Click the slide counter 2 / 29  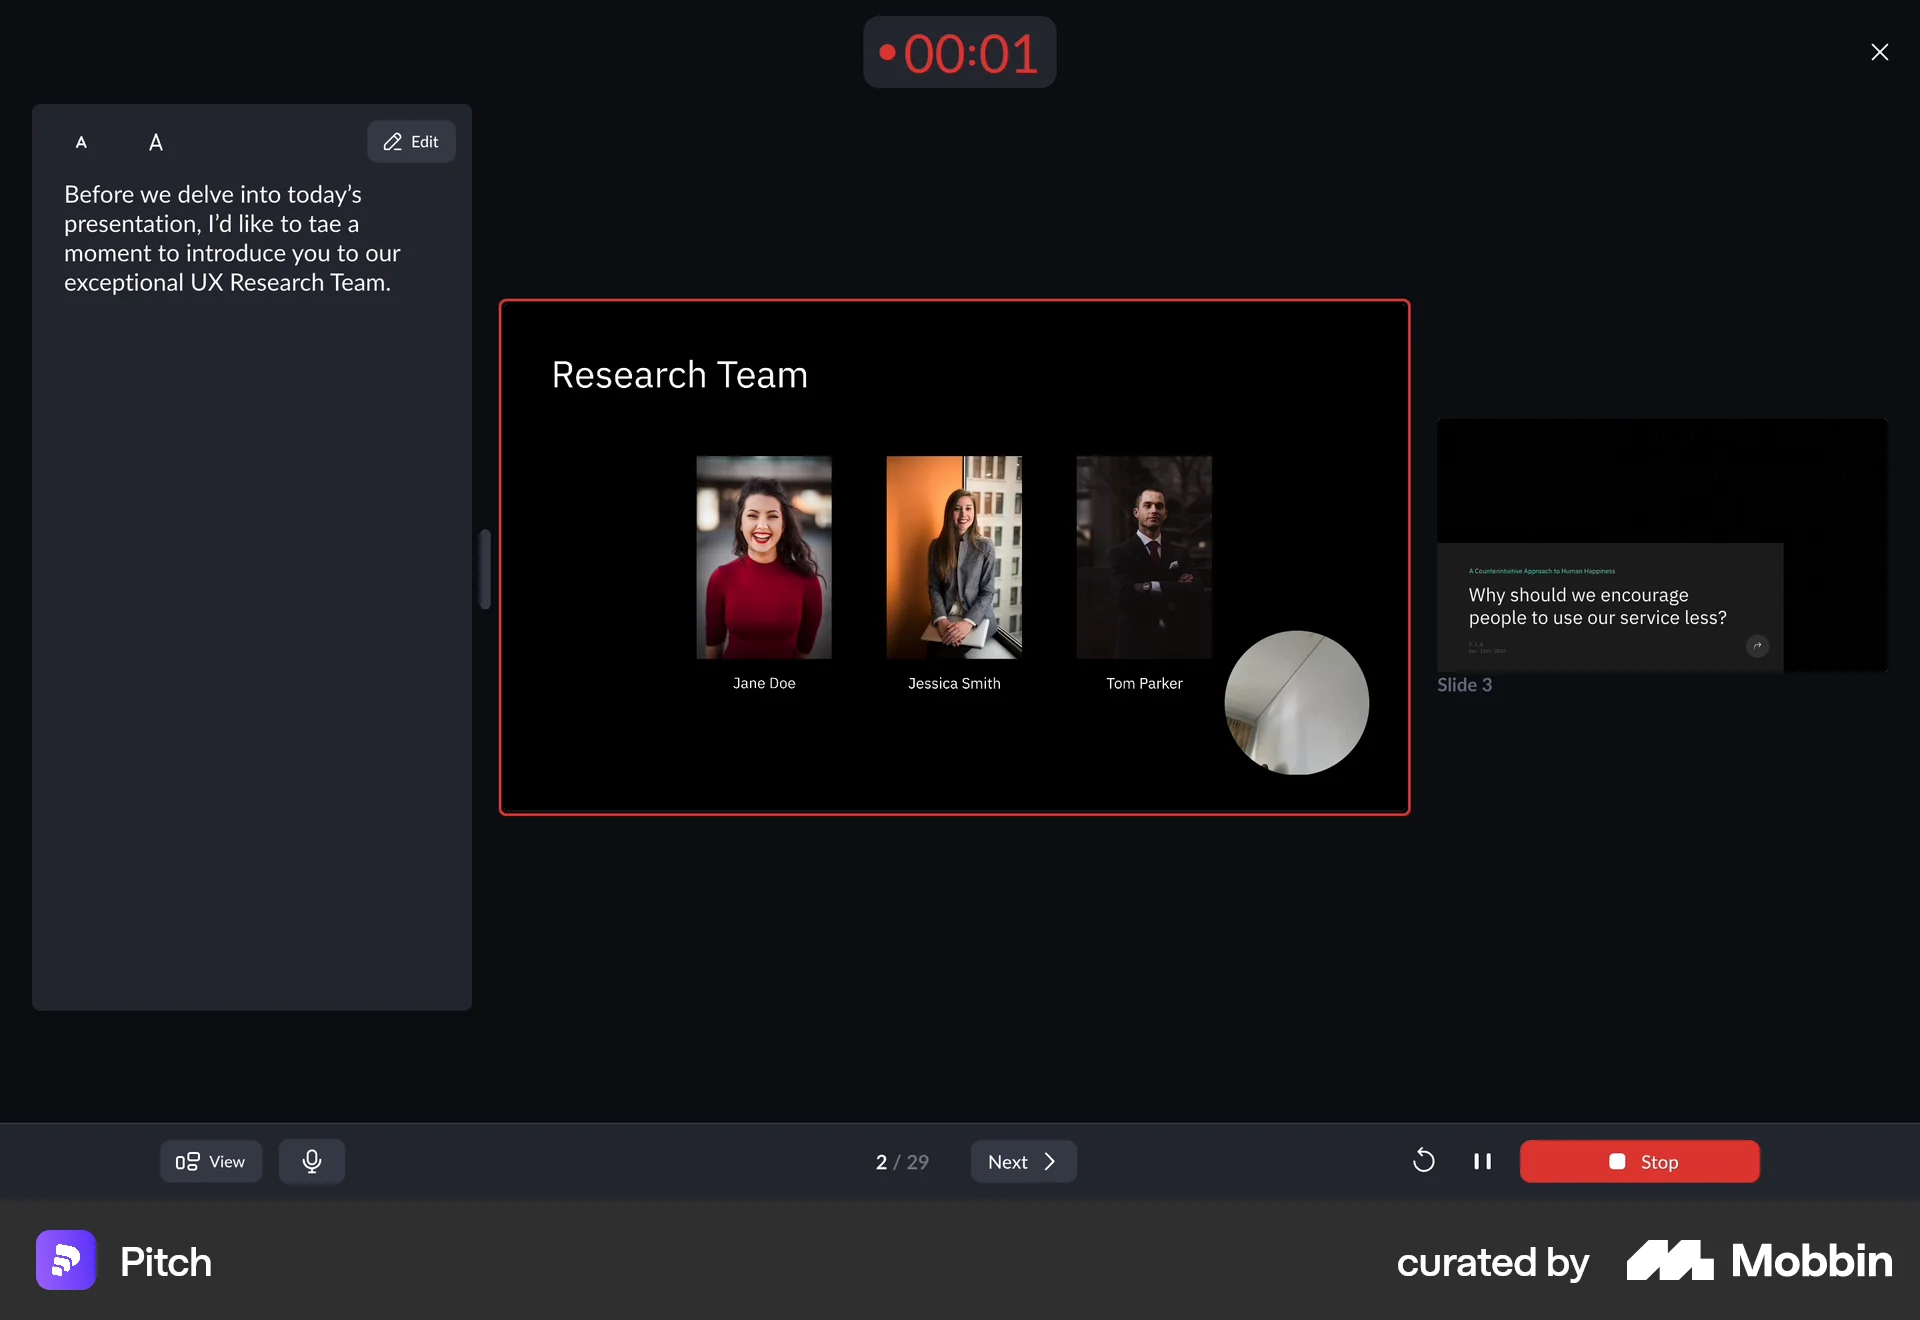[x=901, y=1161]
